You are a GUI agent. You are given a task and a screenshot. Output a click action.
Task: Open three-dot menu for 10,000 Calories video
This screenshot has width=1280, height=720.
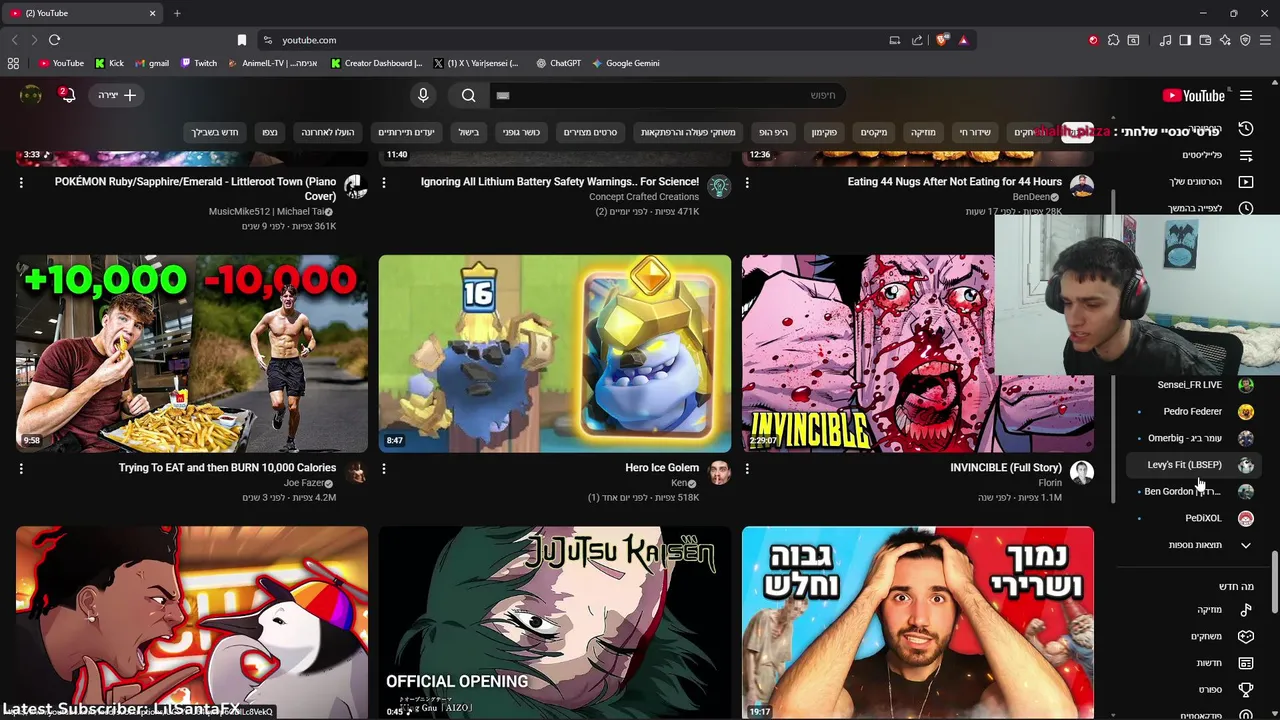21,468
